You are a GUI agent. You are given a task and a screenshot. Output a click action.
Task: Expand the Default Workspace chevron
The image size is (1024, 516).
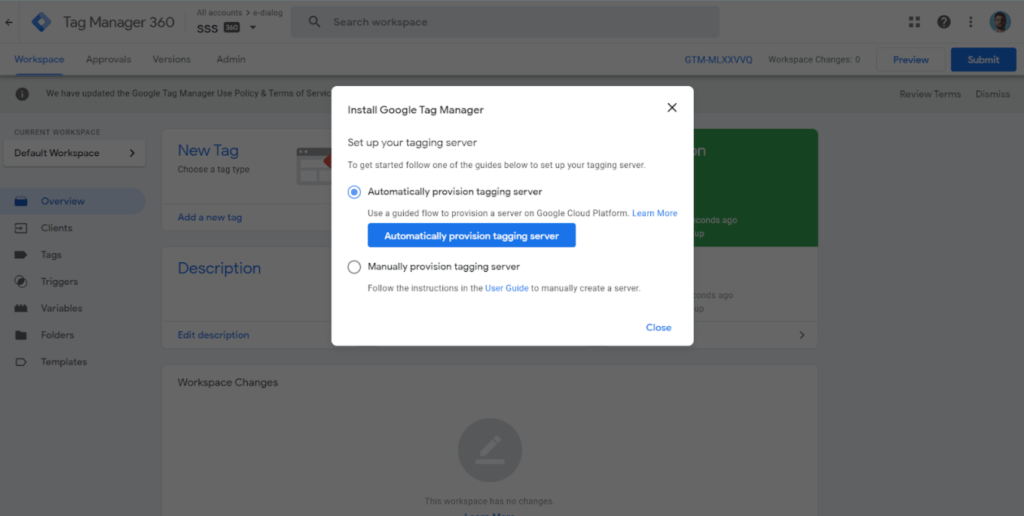(x=132, y=153)
